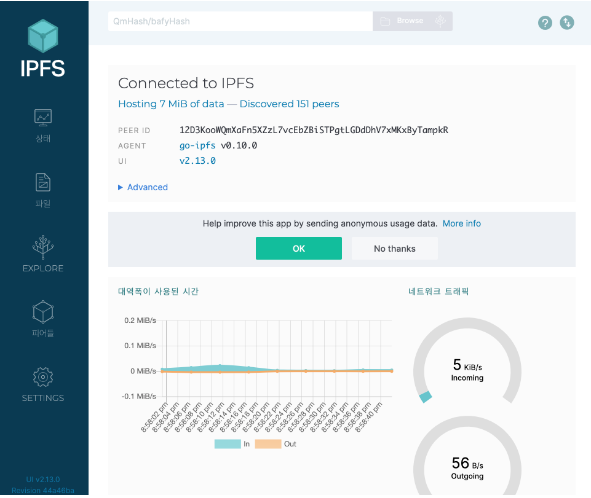Open the More info link
This screenshot has width=591, height=498.
tap(461, 223)
